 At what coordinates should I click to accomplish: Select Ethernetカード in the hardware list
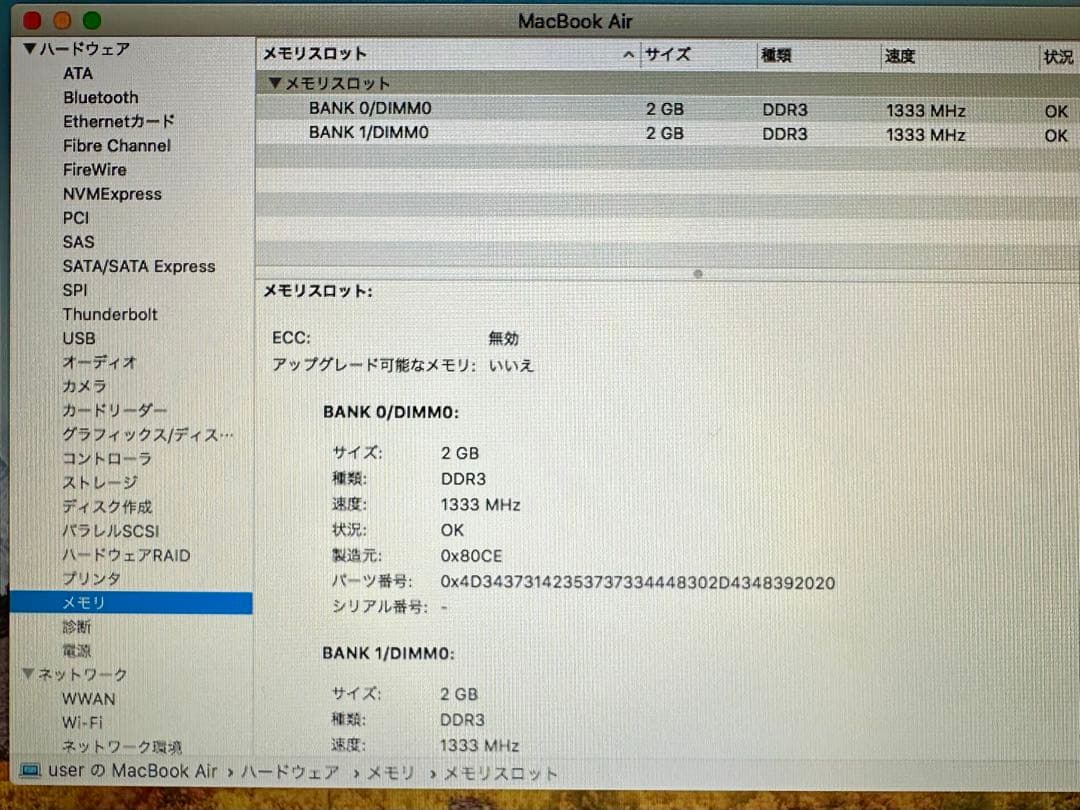tap(117, 121)
